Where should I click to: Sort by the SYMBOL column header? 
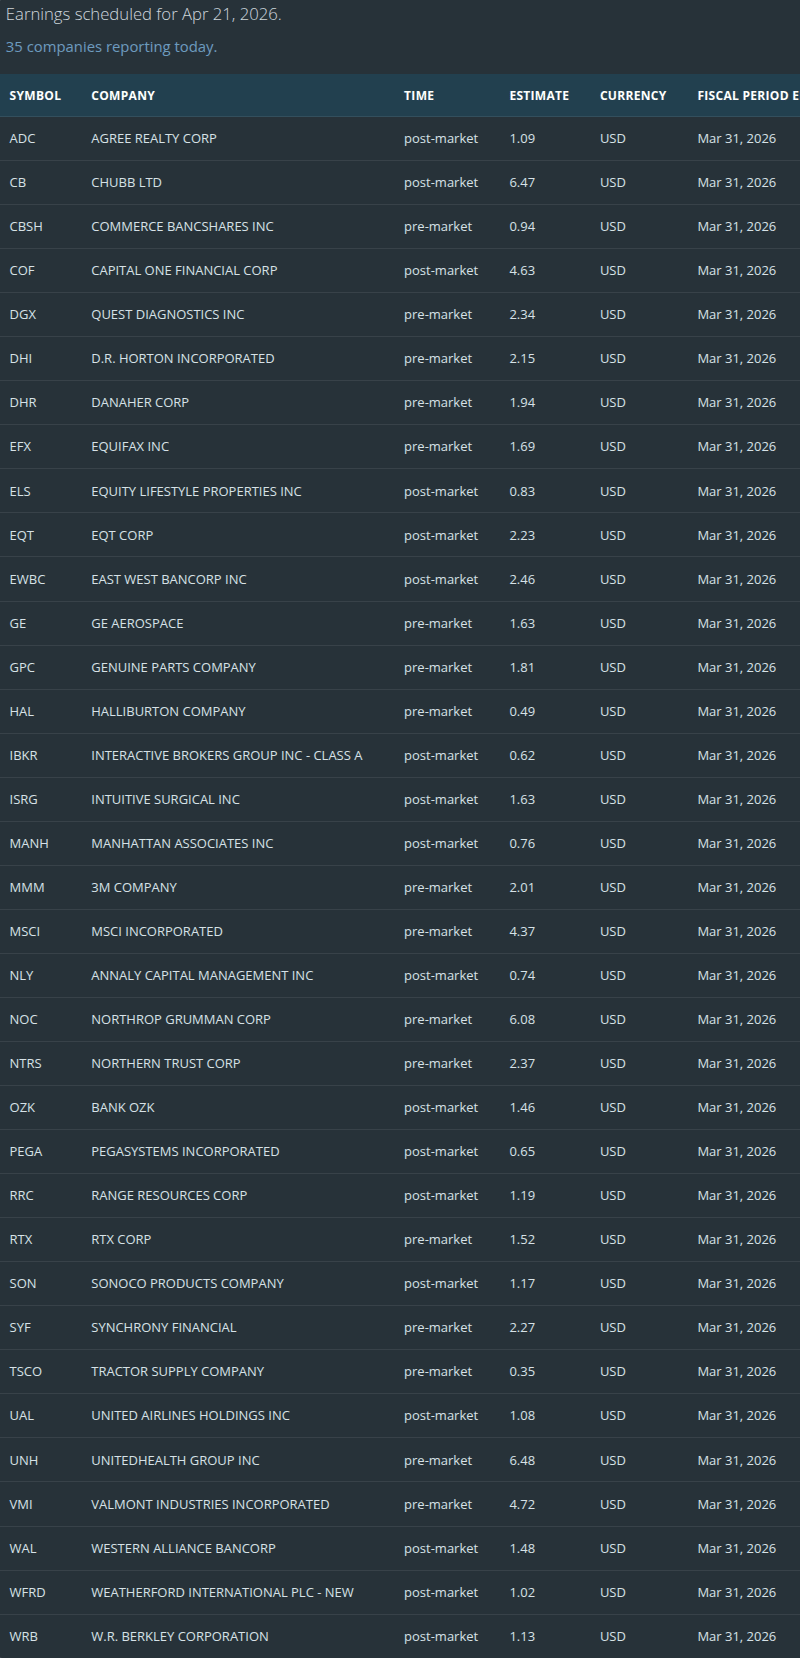tap(35, 96)
